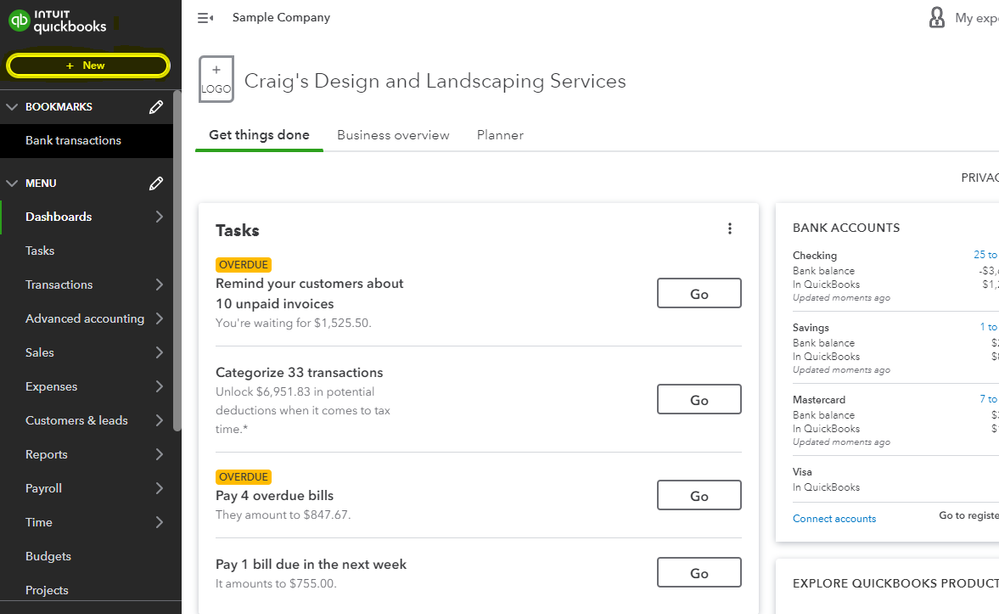Go to bill due next week
Image resolution: width=999 pixels, height=614 pixels.
point(699,573)
